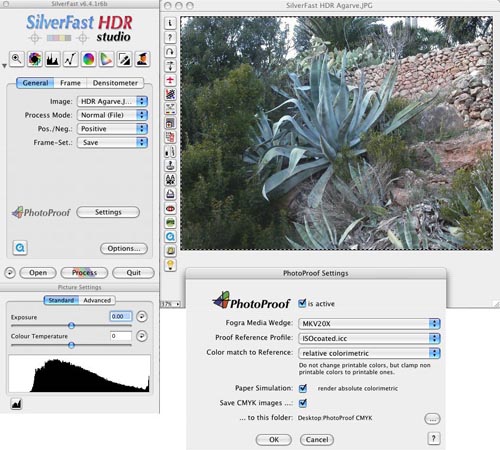
Task: Click blue Q icon in General panel
Action: point(20,248)
